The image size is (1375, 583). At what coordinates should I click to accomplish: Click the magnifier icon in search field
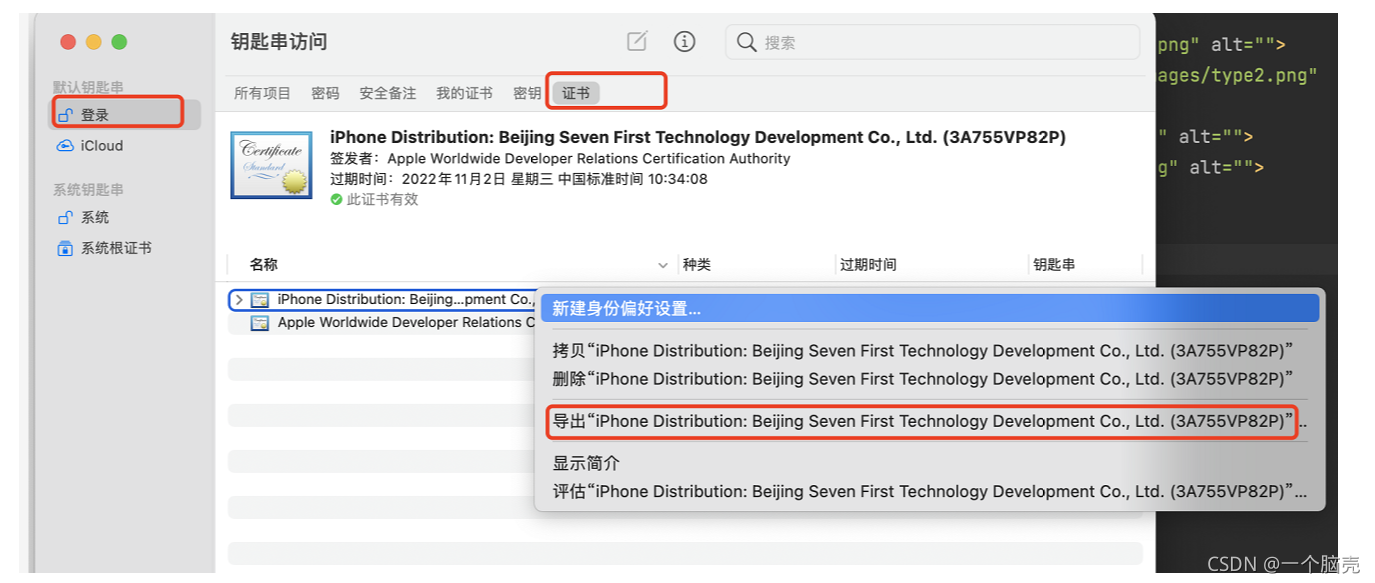[746, 42]
